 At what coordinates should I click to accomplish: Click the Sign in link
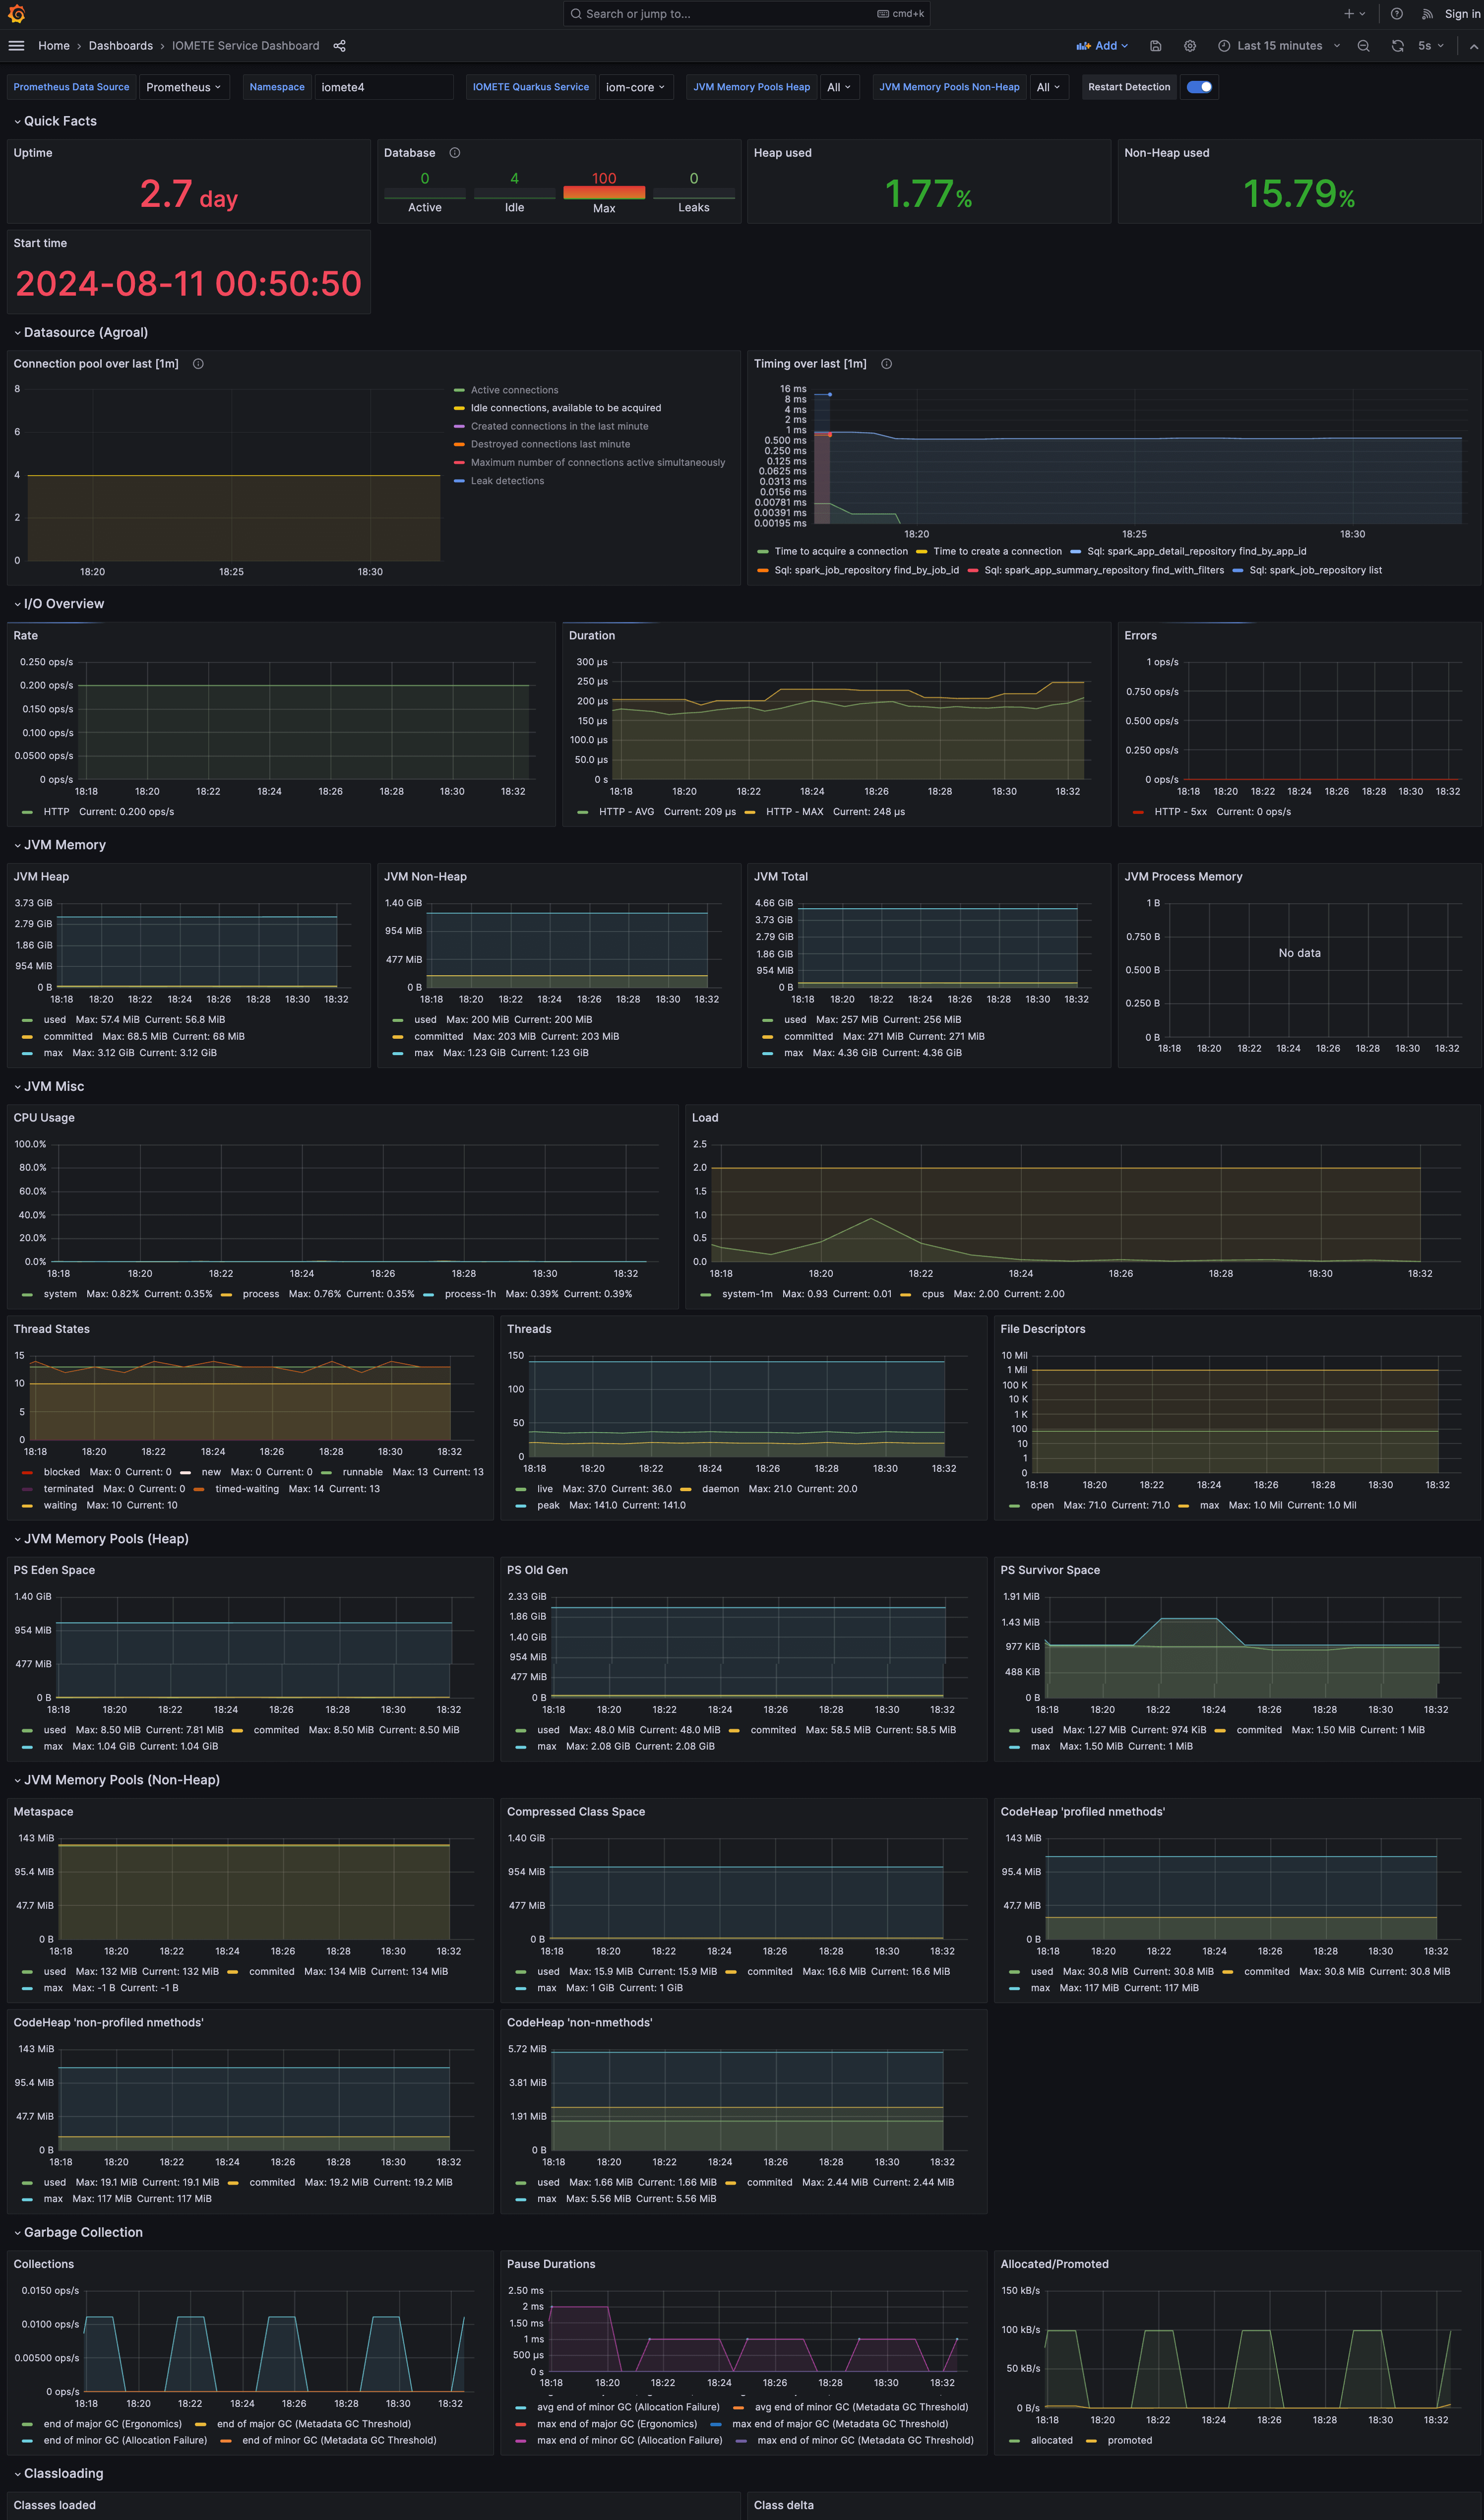[1462, 14]
